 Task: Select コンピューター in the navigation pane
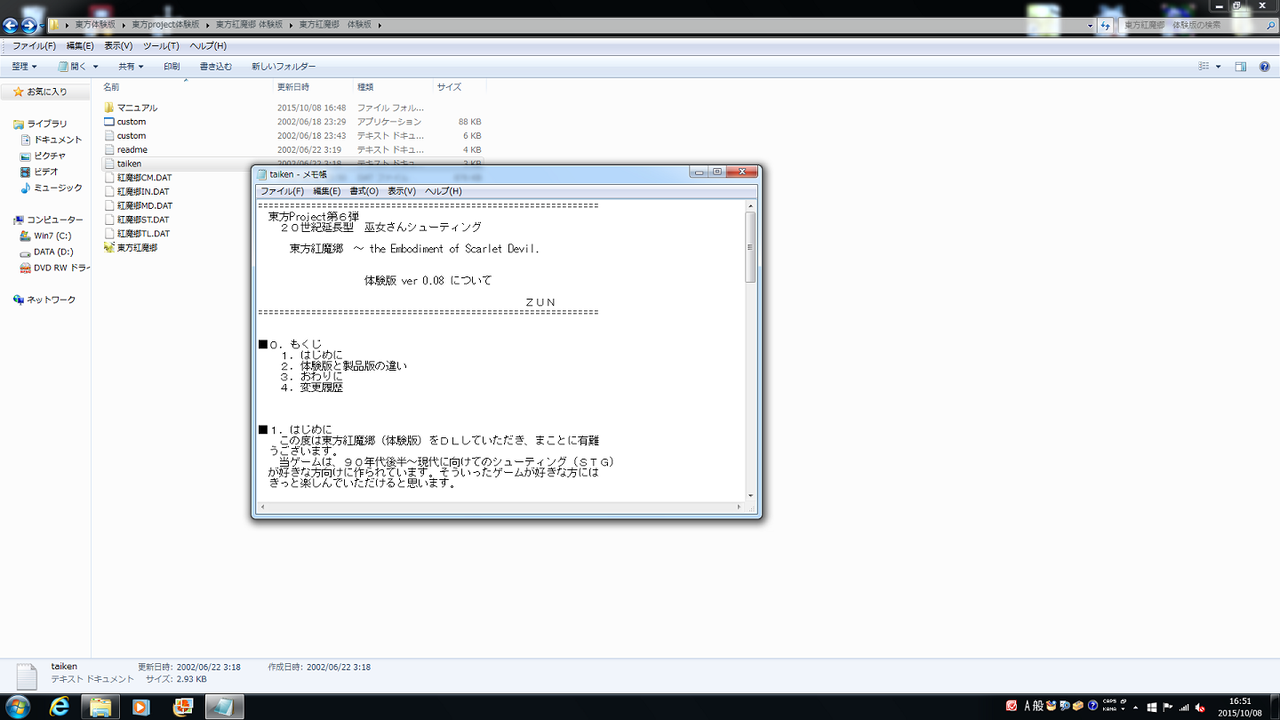48,220
